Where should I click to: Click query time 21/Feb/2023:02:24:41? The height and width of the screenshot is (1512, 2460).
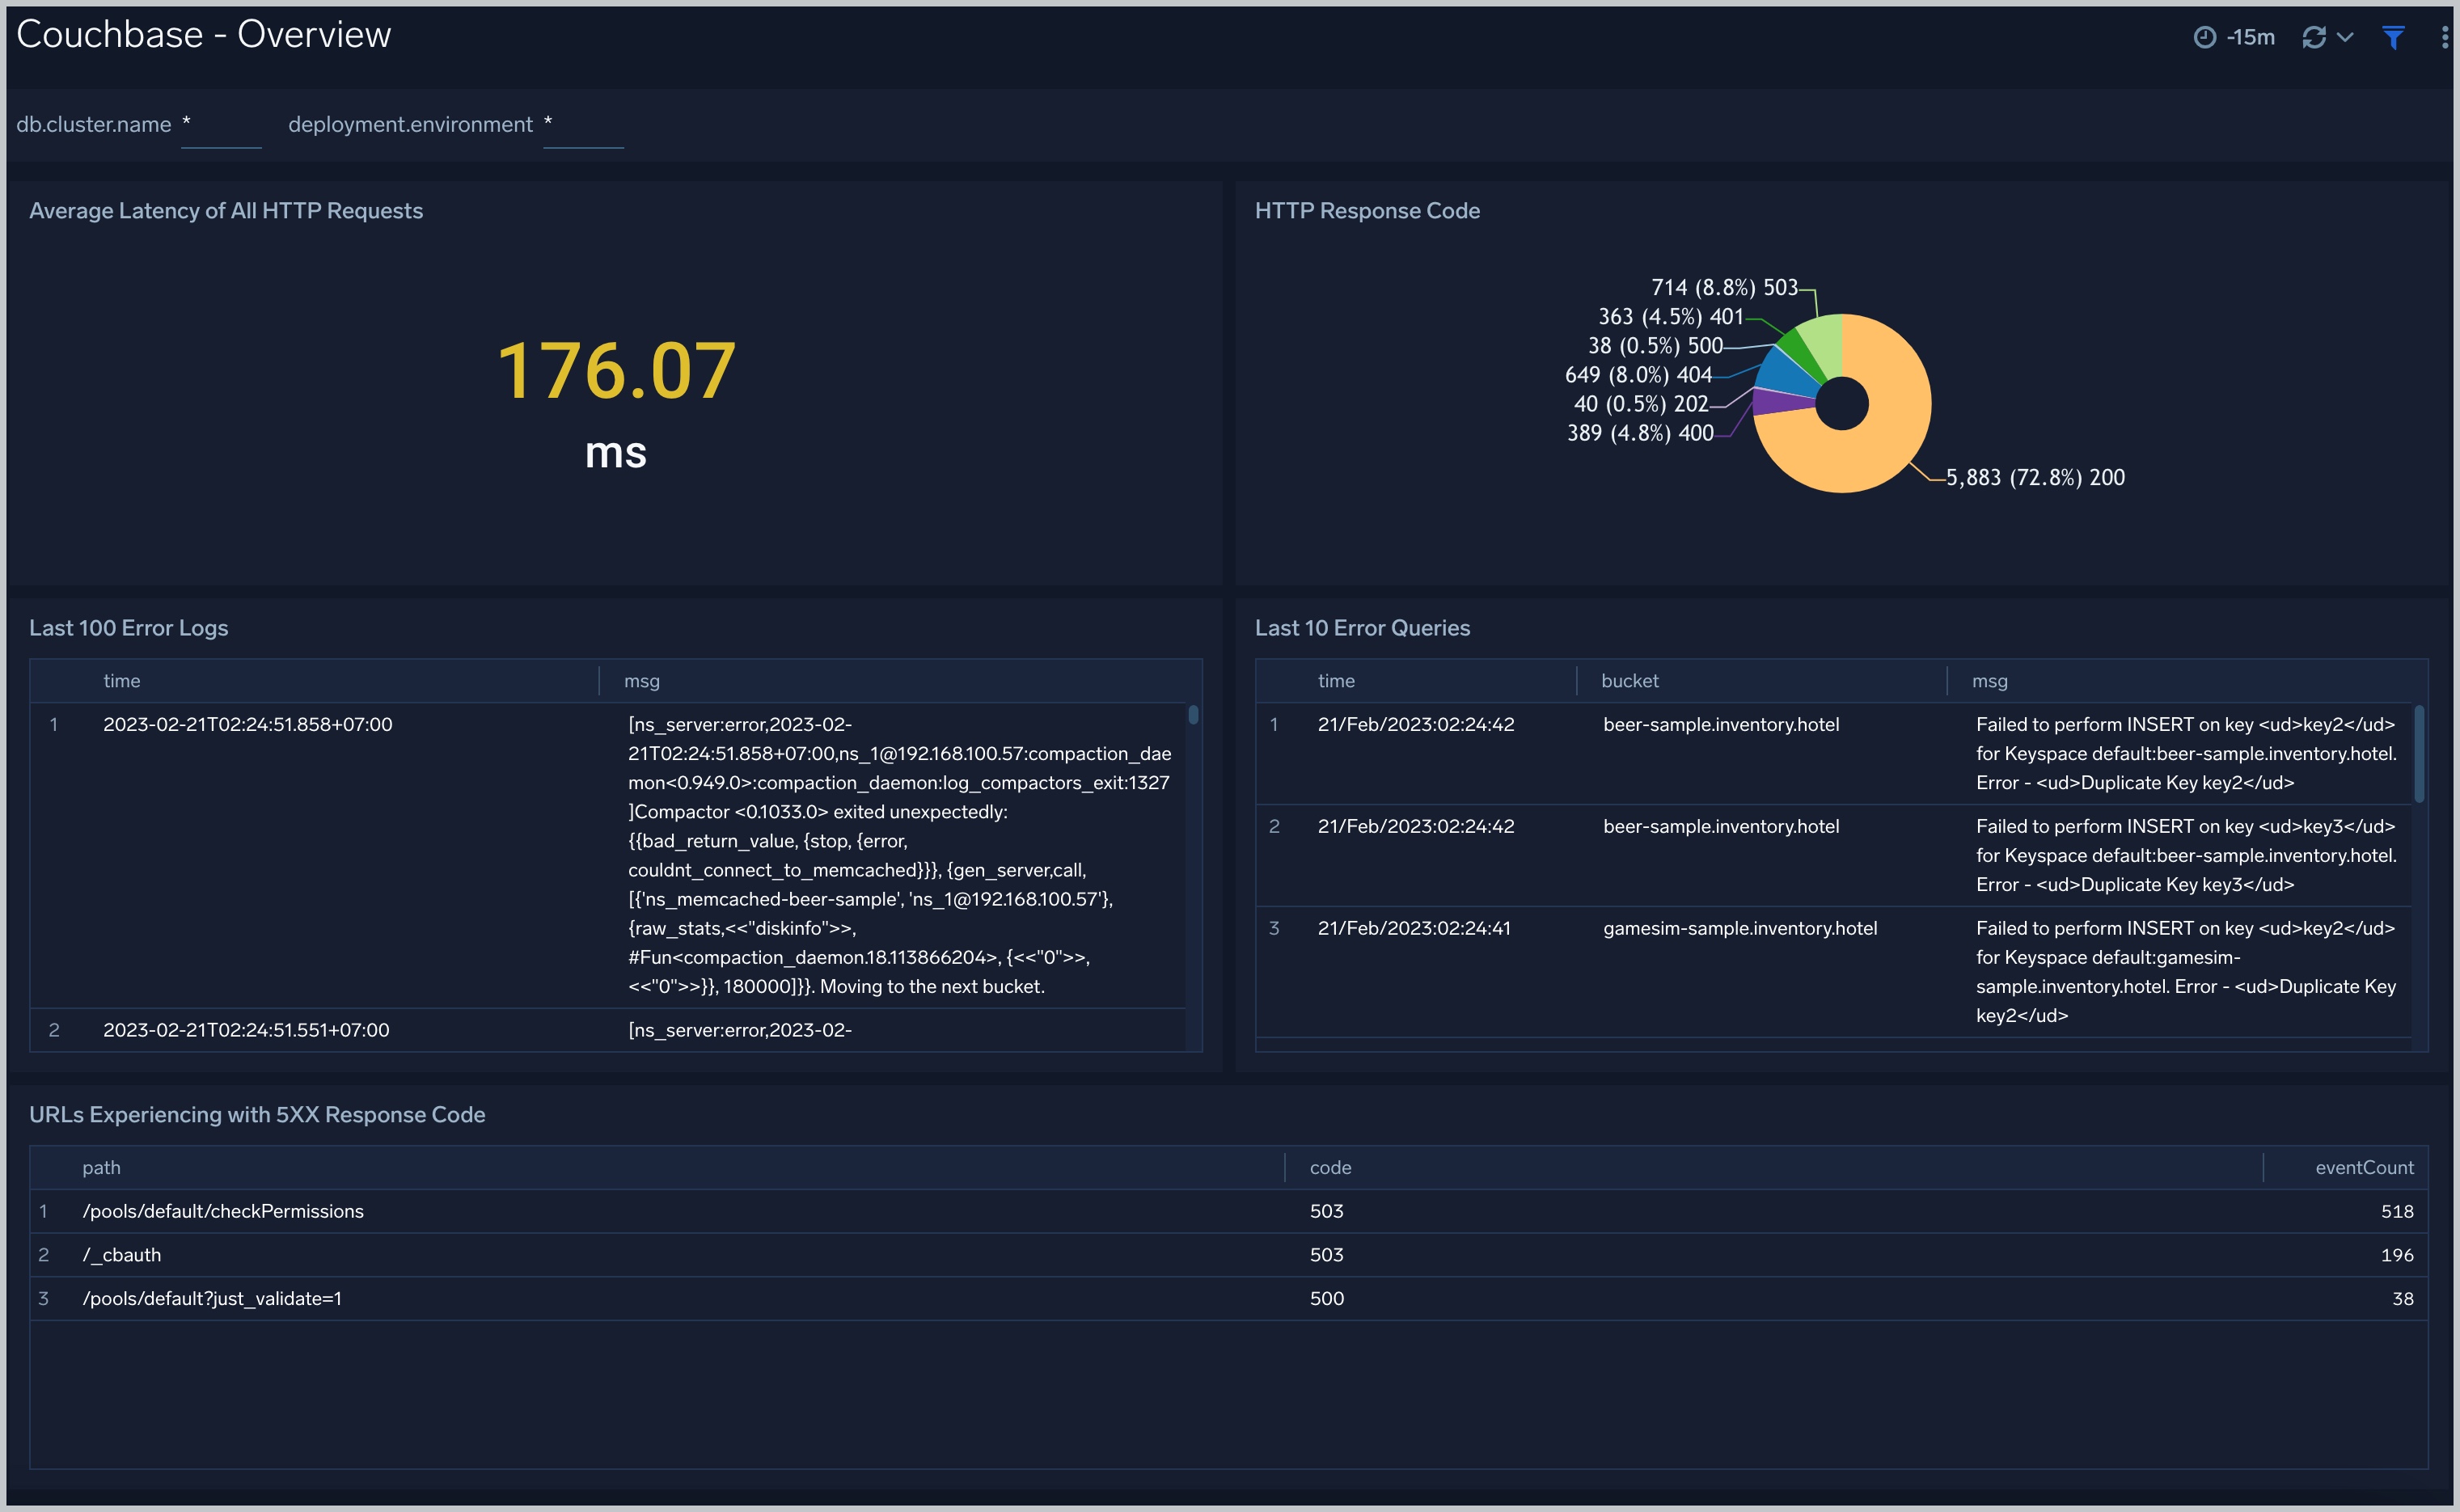click(1414, 929)
